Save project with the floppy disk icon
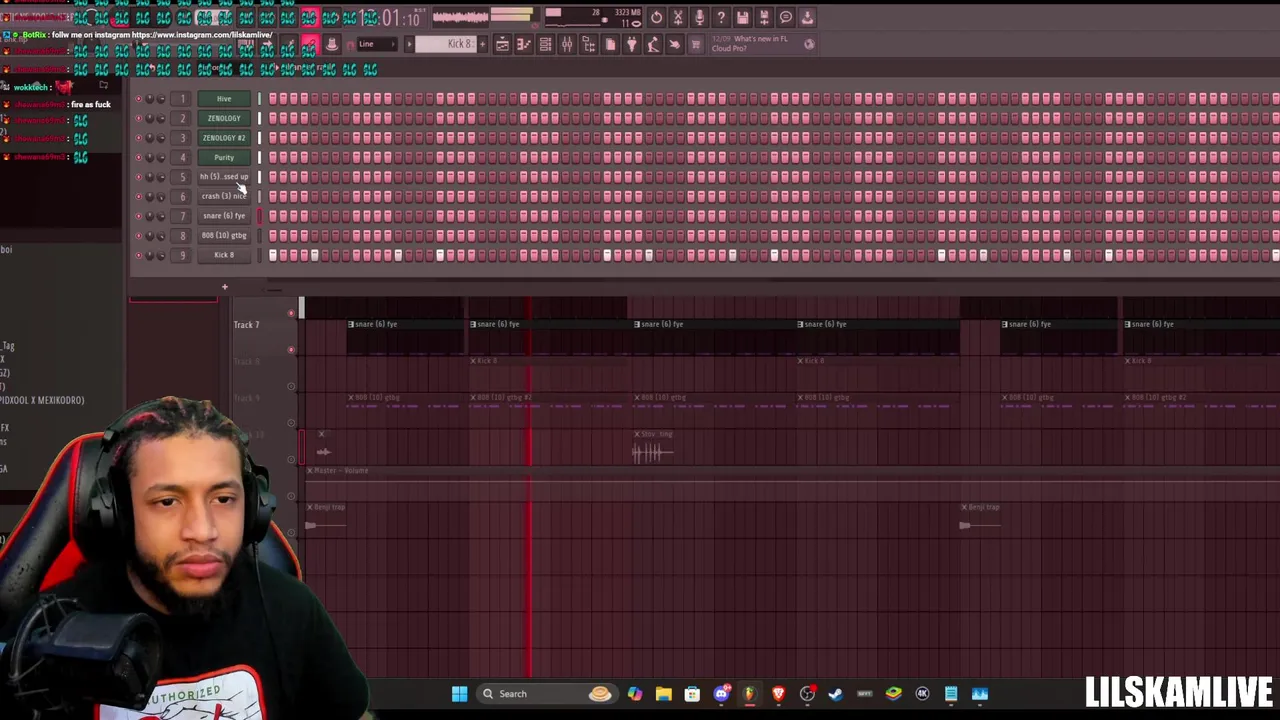The width and height of the screenshot is (1280, 720). click(743, 17)
